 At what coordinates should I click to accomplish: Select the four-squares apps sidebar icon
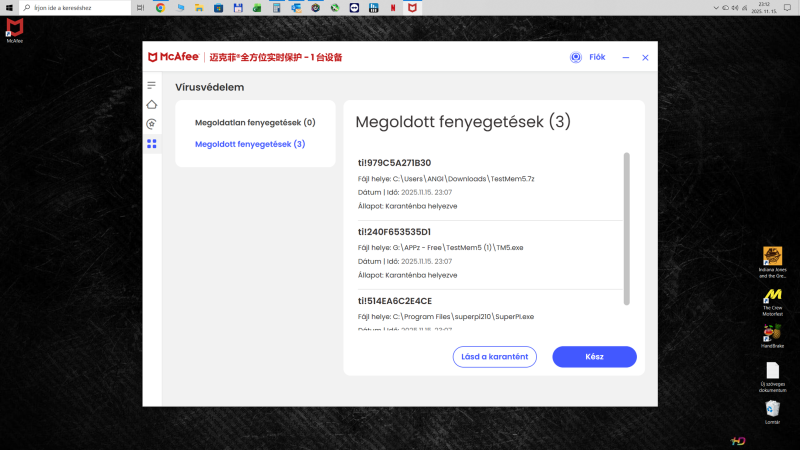152,144
